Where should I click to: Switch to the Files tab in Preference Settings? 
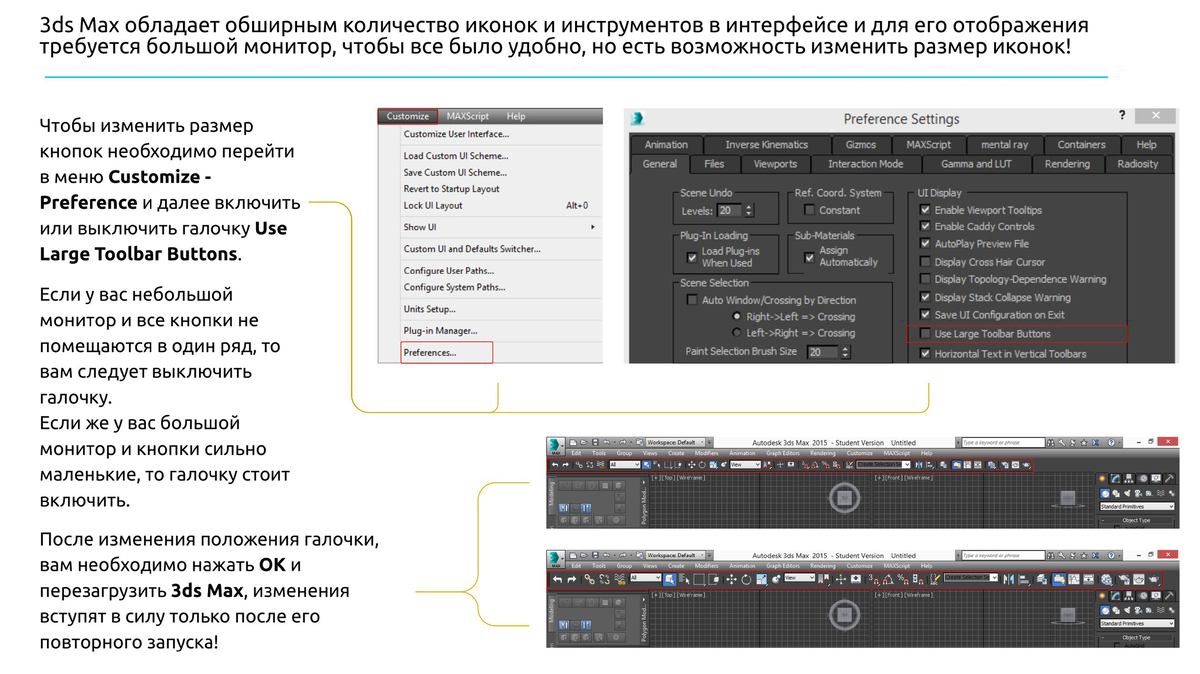(714, 164)
